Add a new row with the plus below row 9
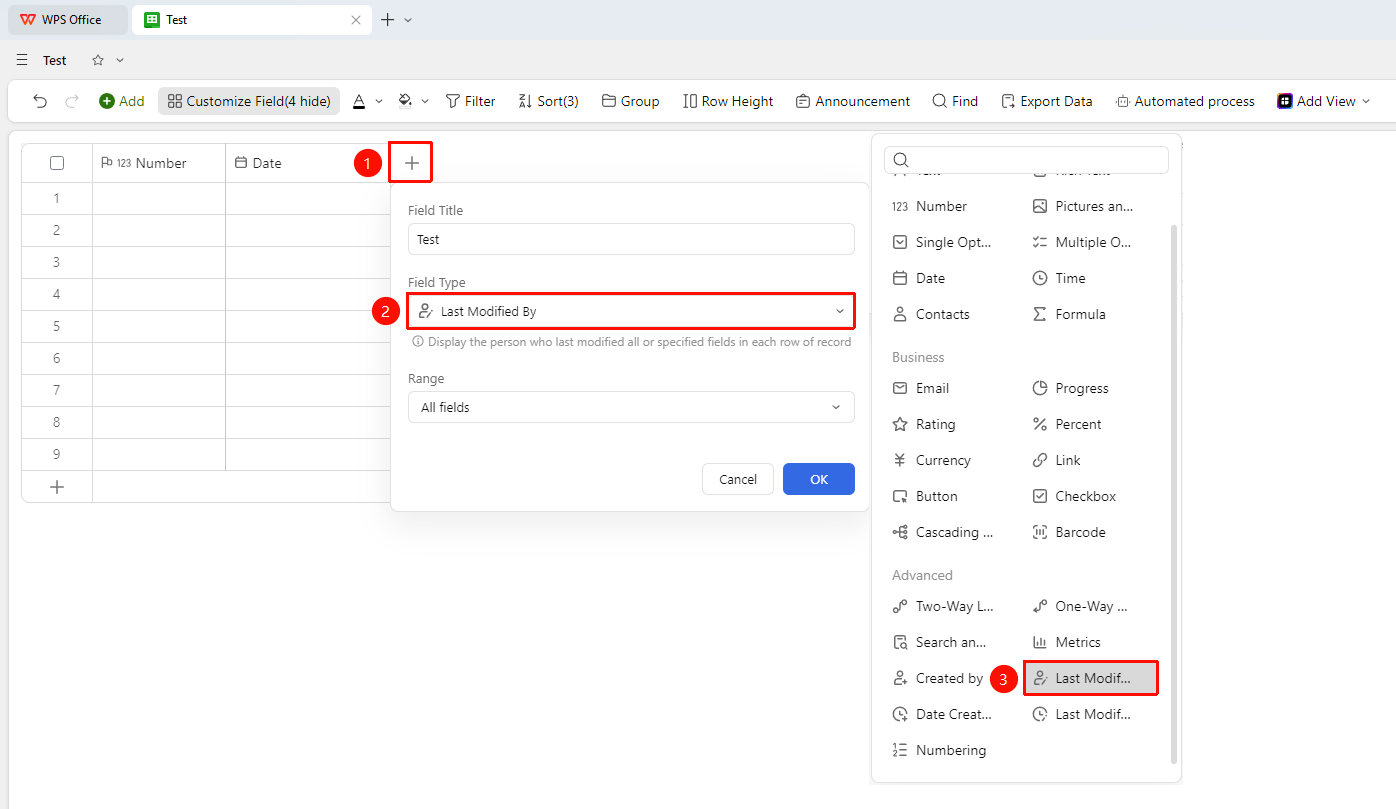The image size is (1396, 809). (57, 487)
